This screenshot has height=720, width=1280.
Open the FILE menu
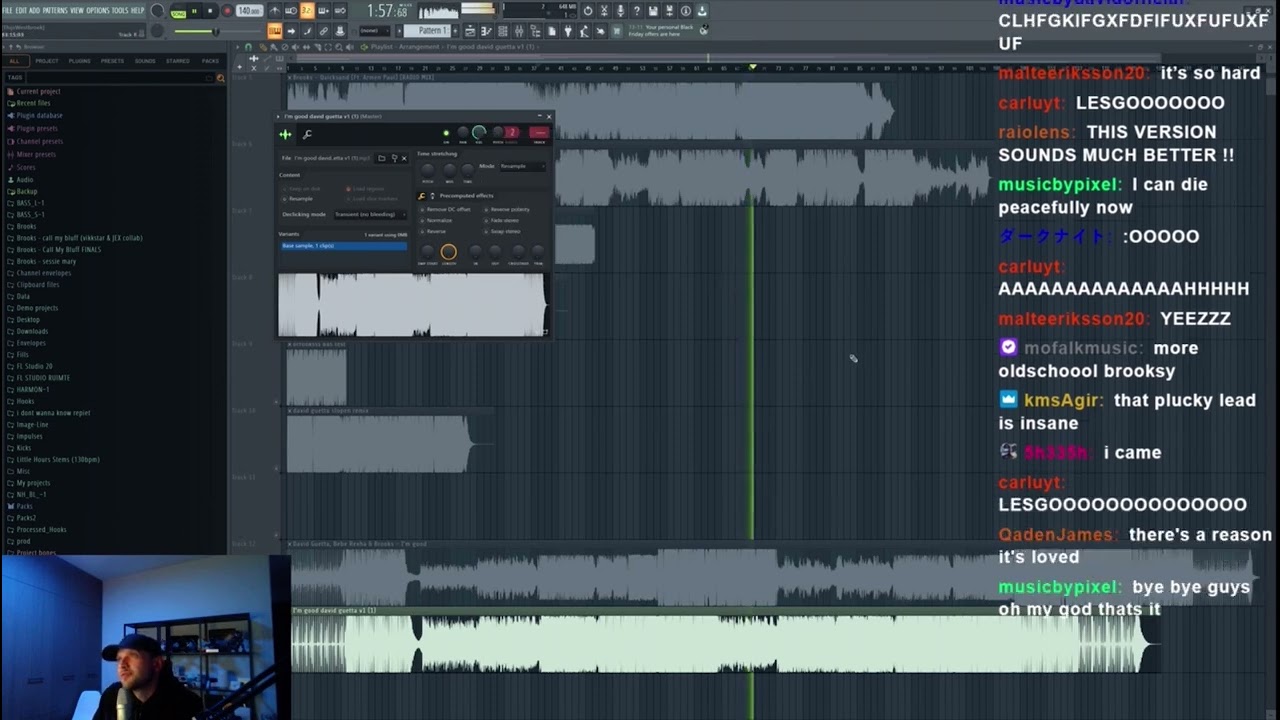(x=8, y=10)
